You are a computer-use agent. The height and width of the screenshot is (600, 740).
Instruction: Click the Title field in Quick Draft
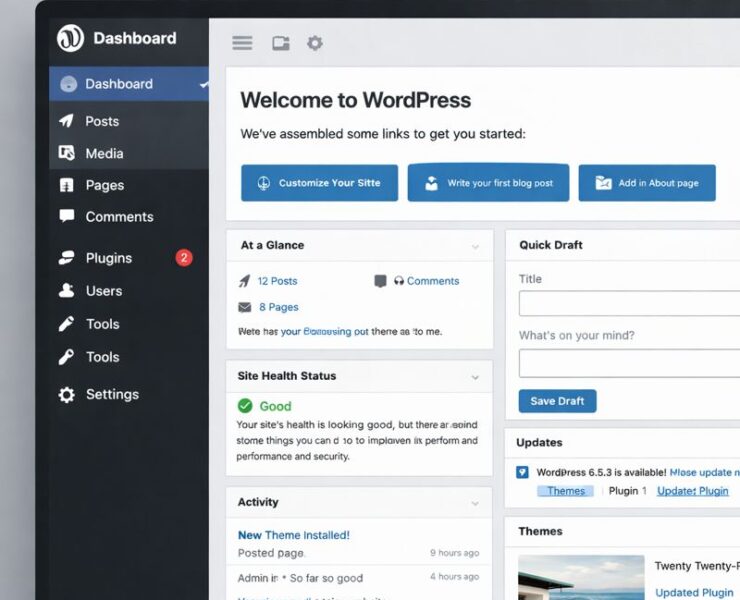point(629,304)
